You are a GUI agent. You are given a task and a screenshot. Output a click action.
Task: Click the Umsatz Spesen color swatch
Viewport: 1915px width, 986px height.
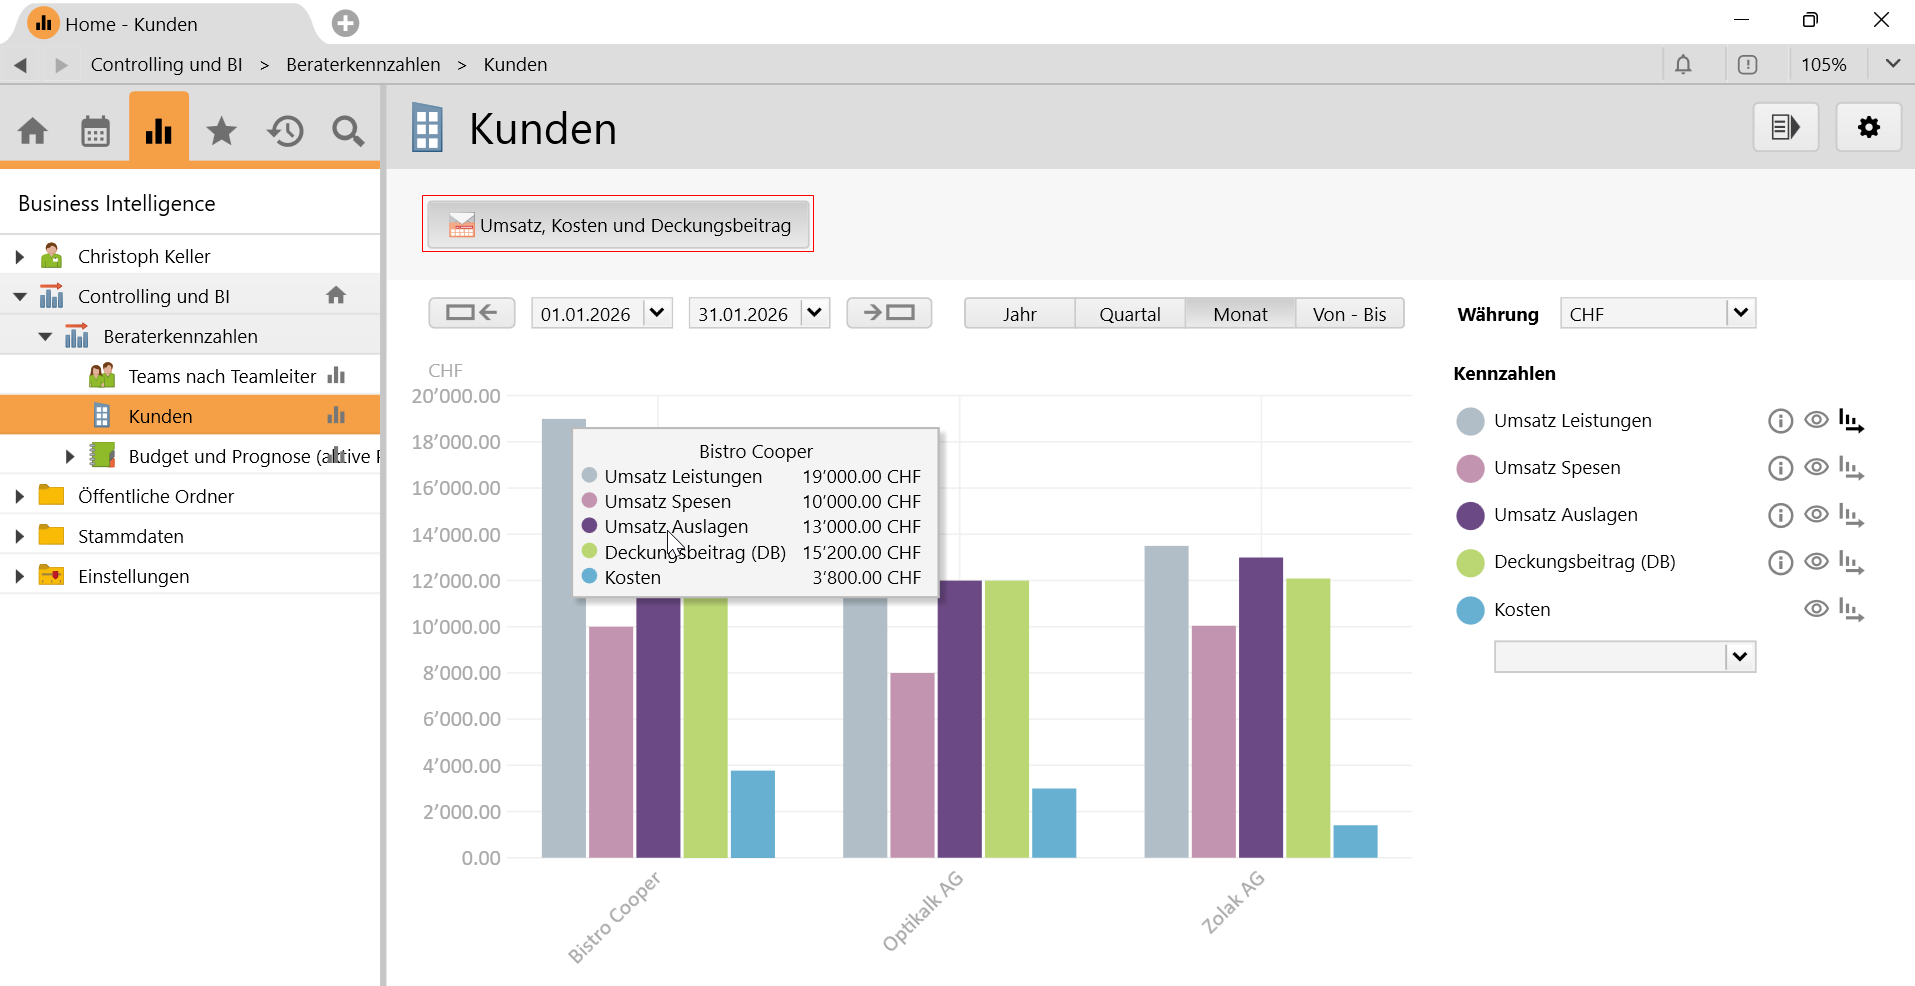(x=1470, y=468)
